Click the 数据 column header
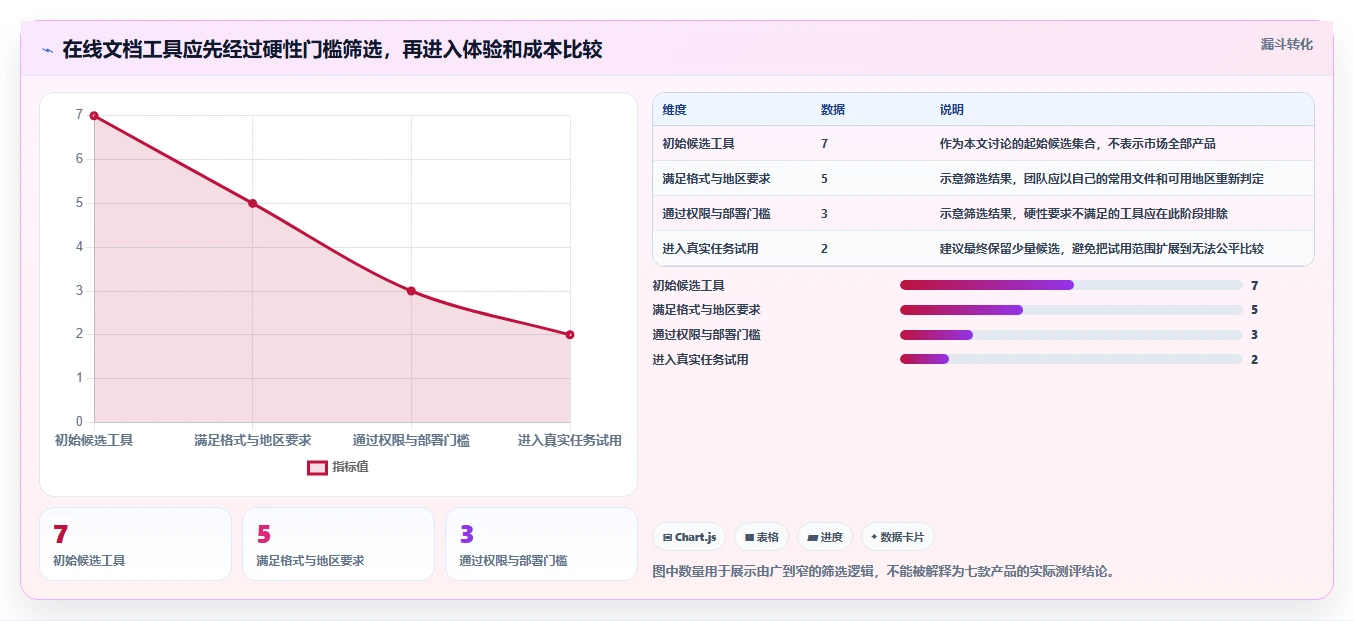This screenshot has width=1354, height=621. [833, 110]
